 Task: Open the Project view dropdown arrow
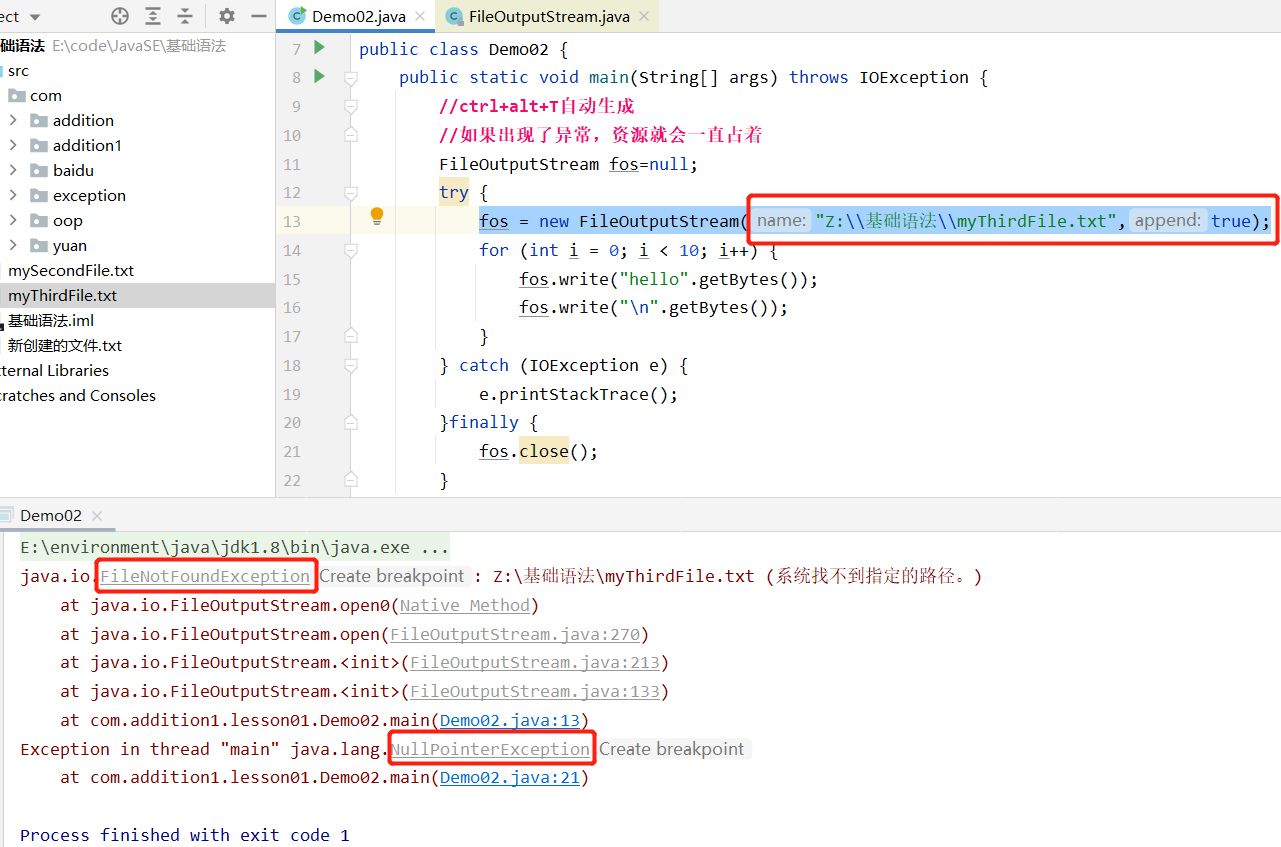click(36, 17)
